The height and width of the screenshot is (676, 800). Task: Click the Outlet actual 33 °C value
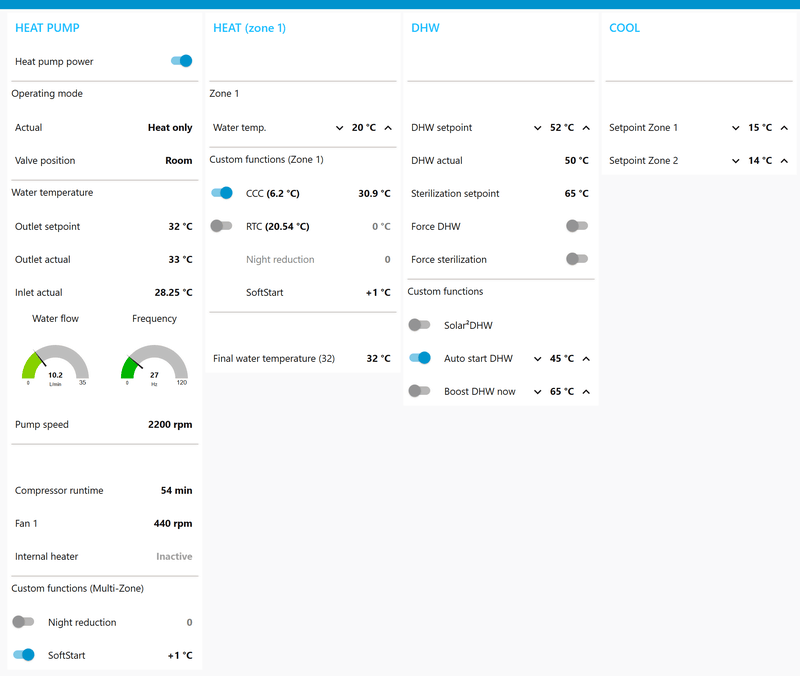[180, 259]
